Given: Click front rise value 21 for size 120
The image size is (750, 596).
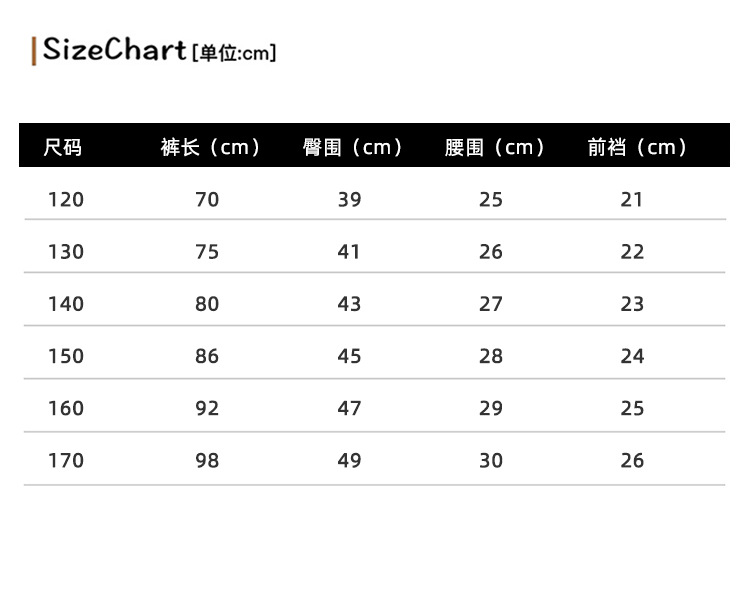Looking at the screenshot, I should (x=632, y=200).
